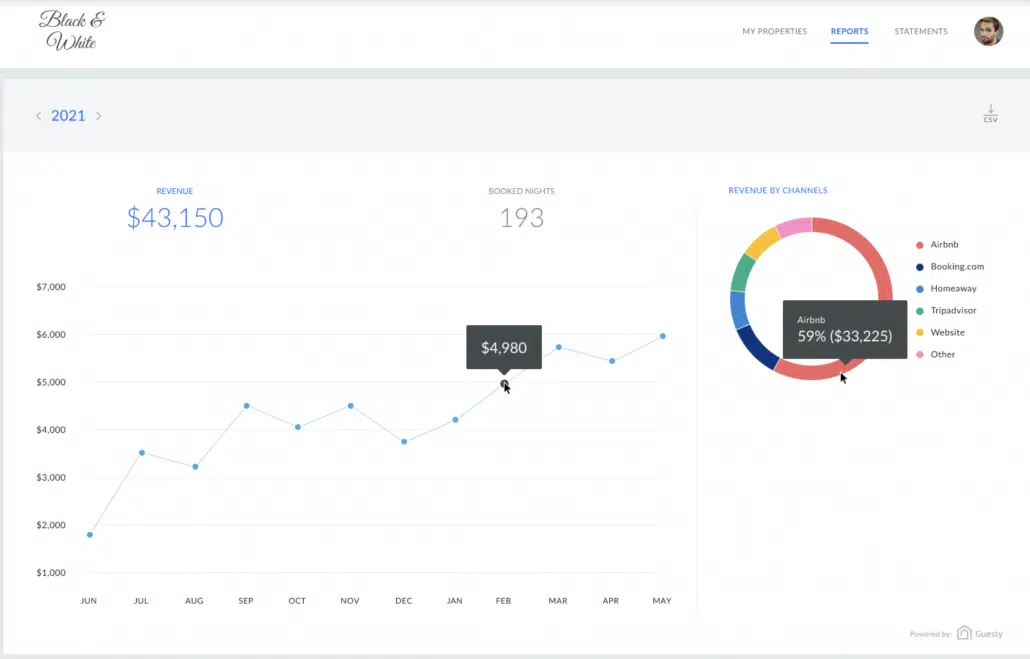Screen dimensions: 1030x659
Task: Open the user profile avatar
Action: pyautogui.click(x=988, y=31)
